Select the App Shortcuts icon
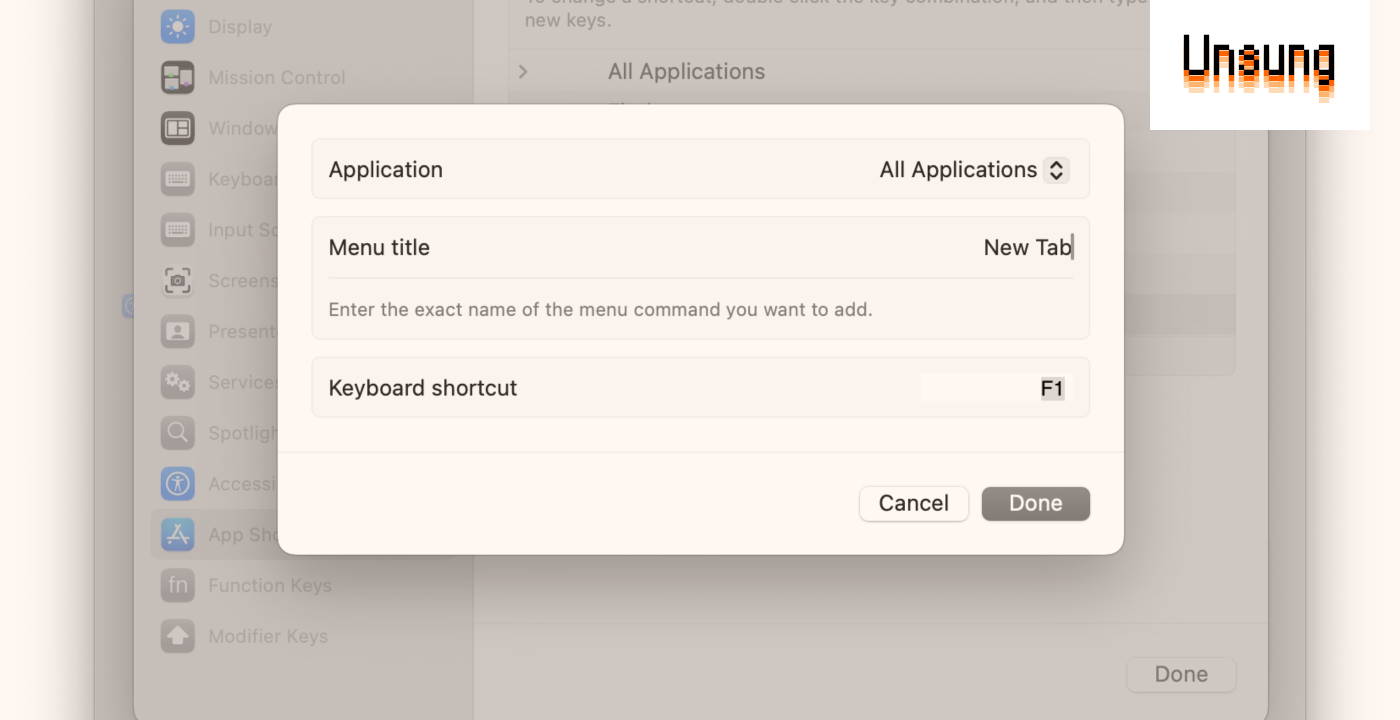 178,535
